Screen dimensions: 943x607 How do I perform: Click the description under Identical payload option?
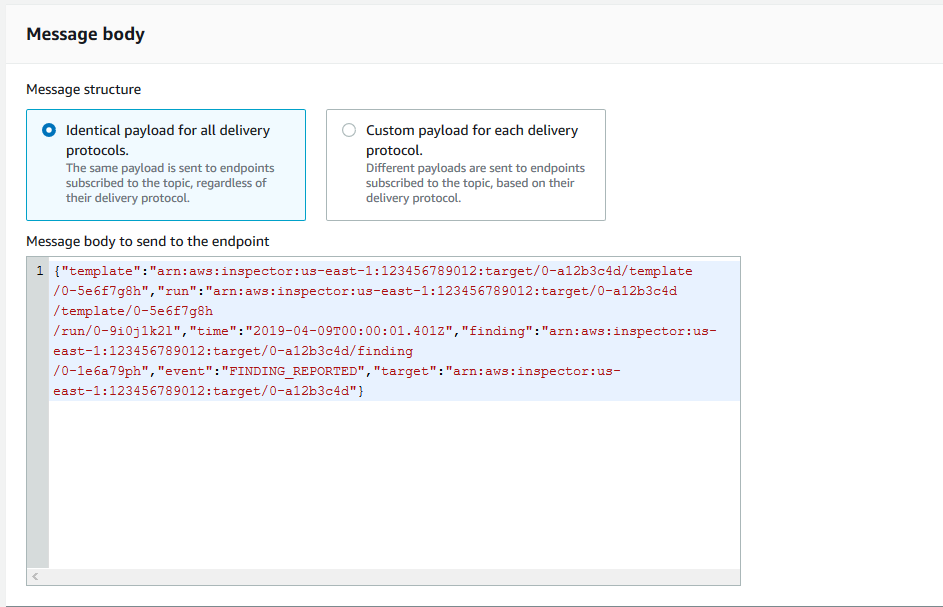coord(170,183)
